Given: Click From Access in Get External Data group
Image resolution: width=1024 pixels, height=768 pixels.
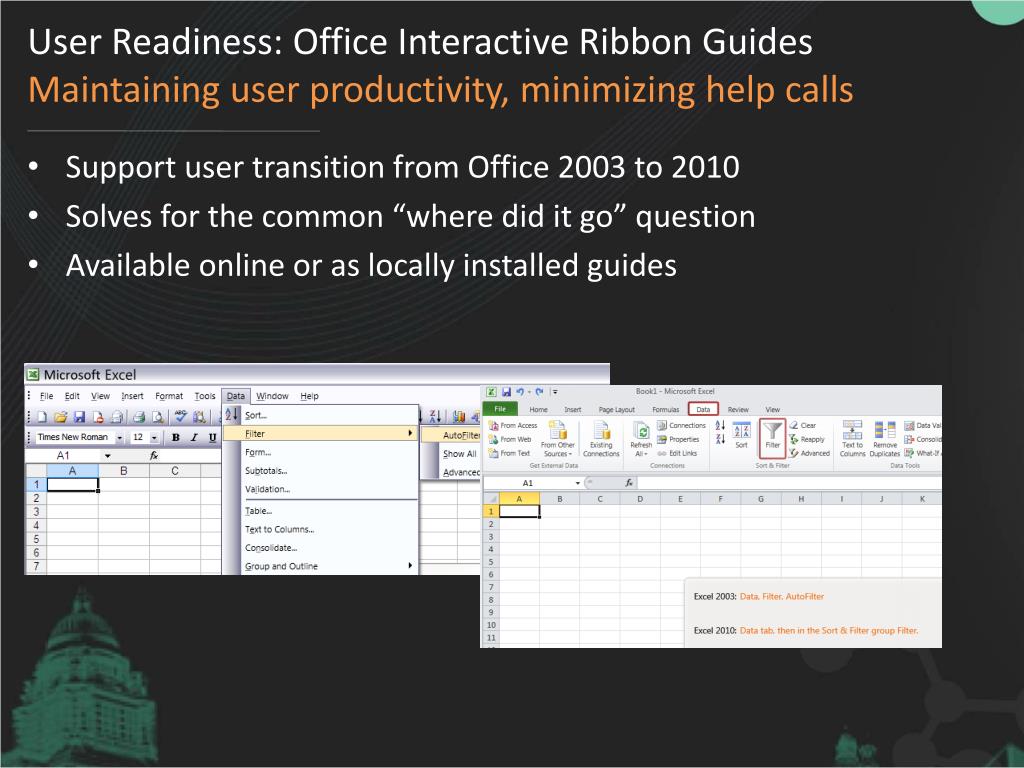Looking at the screenshot, I should (x=513, y=425).
